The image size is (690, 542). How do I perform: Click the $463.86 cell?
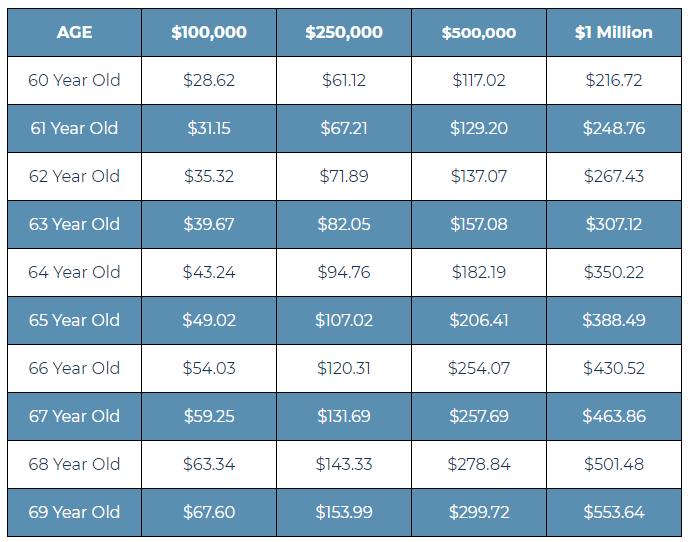tap(614, 416)
